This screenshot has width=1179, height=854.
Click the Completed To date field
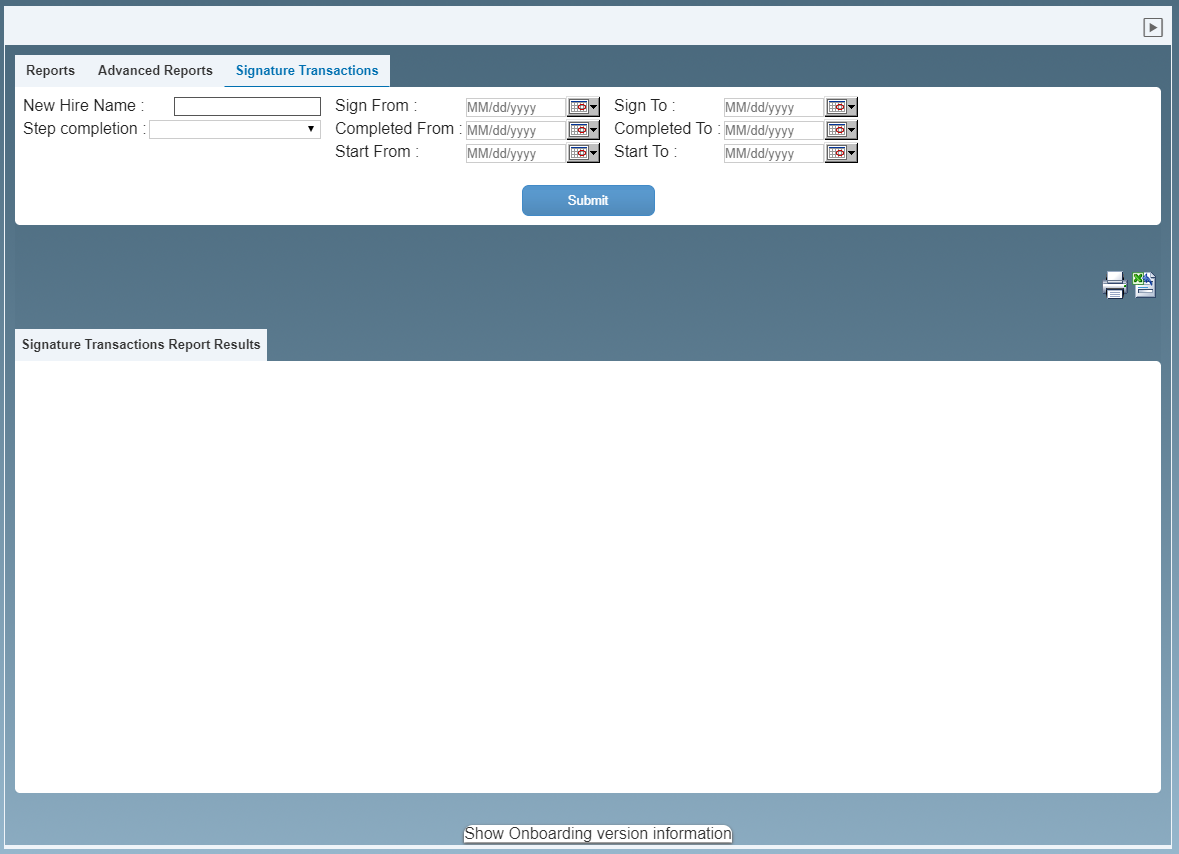[x=774, y=130]
